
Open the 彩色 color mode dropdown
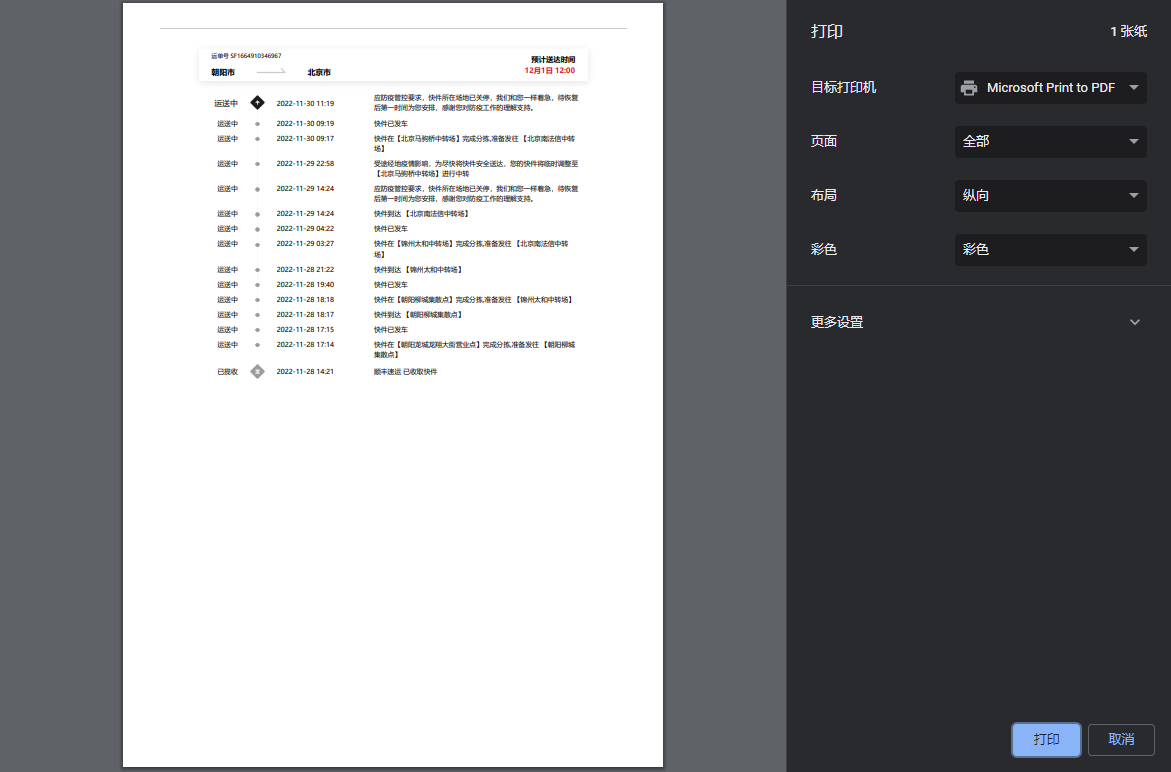pos(1050,250)
